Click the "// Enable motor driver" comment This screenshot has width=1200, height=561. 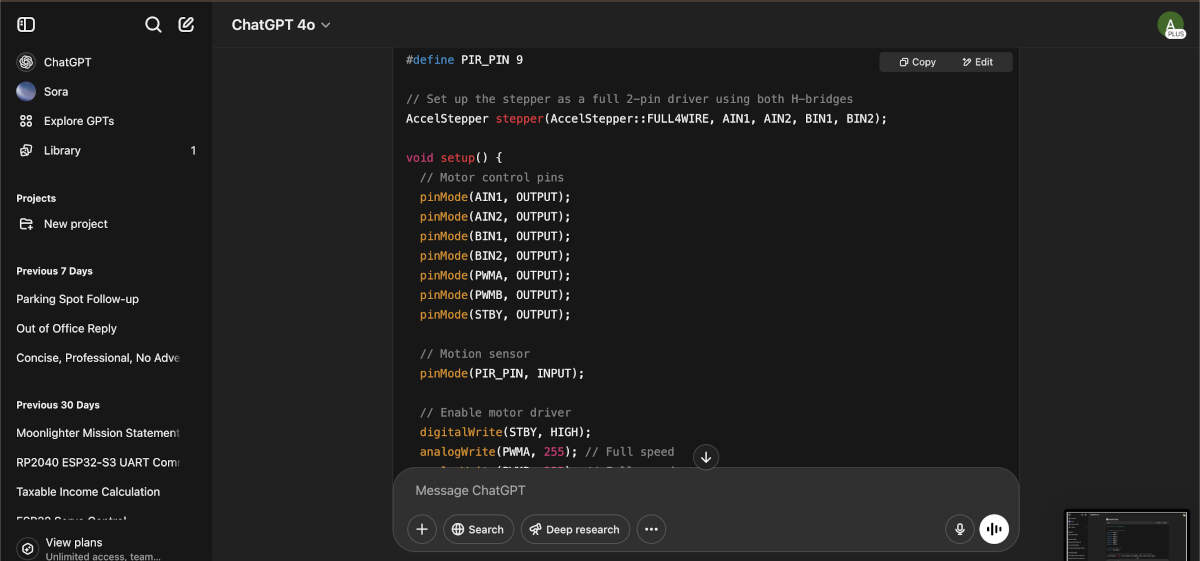pyautogui.click(x=495, y=412)
